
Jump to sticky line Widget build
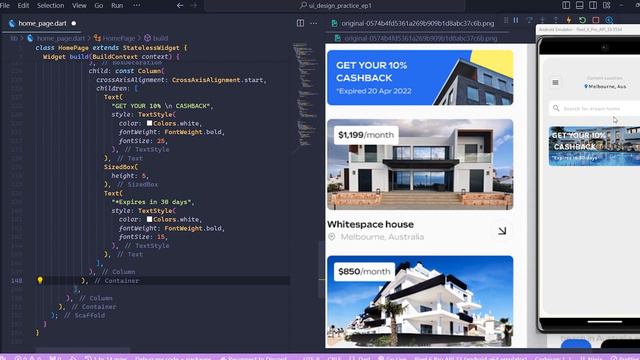(x=111, y=56)
